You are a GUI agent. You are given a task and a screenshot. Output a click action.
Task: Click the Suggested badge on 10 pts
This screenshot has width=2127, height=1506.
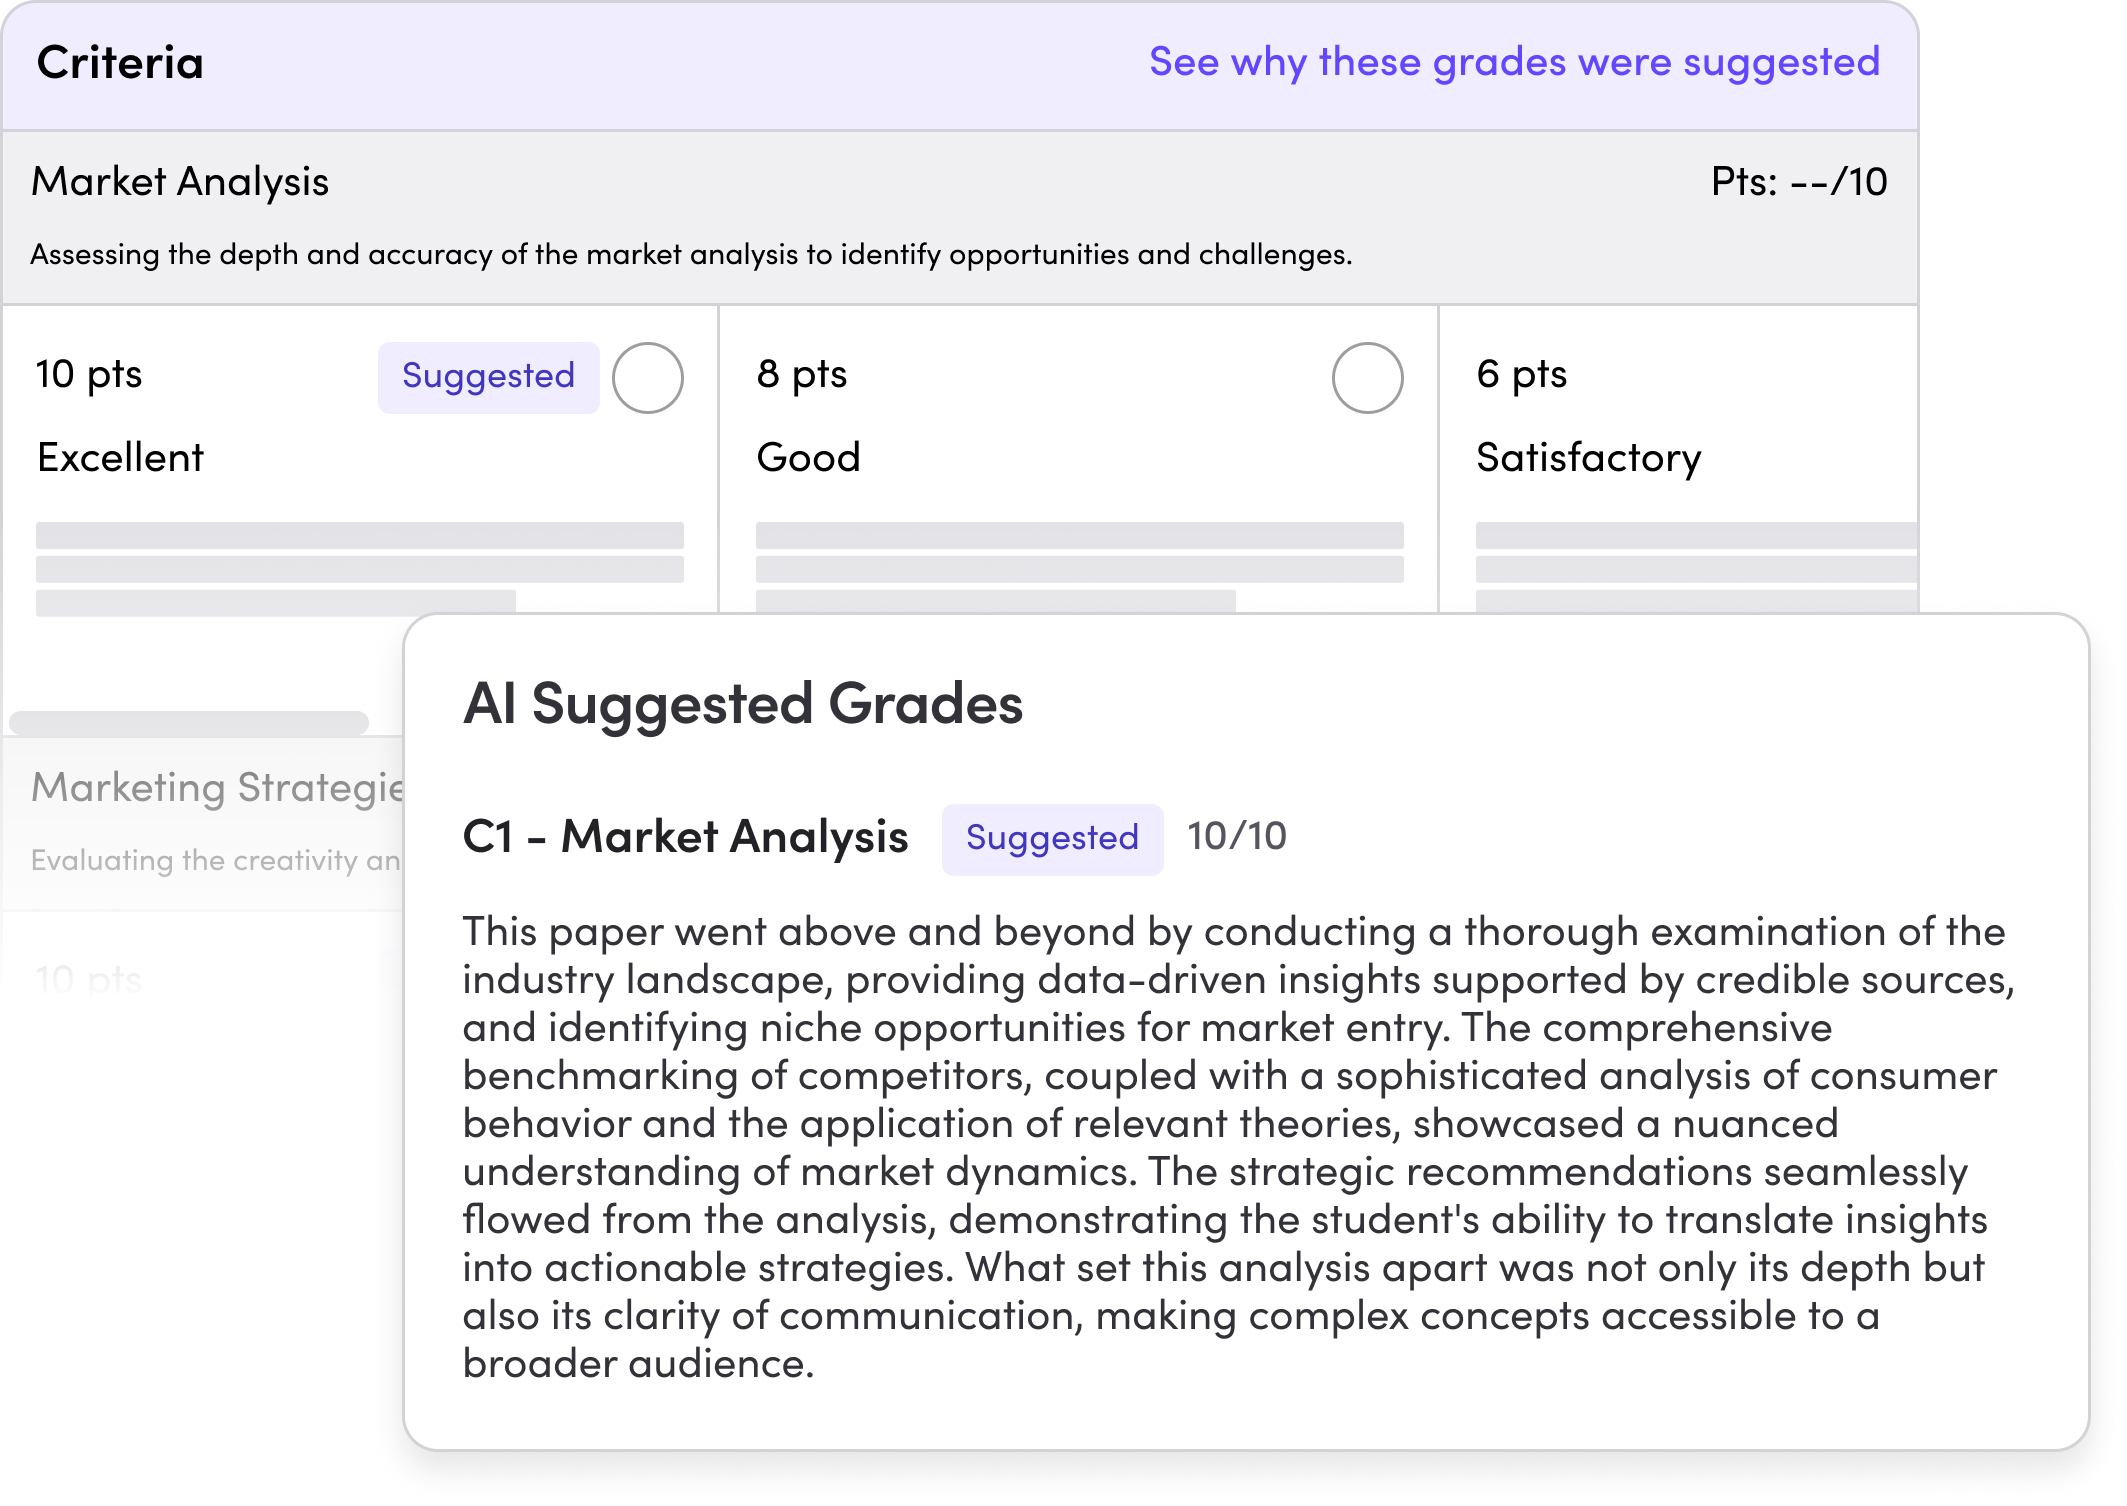pyautogui.click(x=488, y=377)
